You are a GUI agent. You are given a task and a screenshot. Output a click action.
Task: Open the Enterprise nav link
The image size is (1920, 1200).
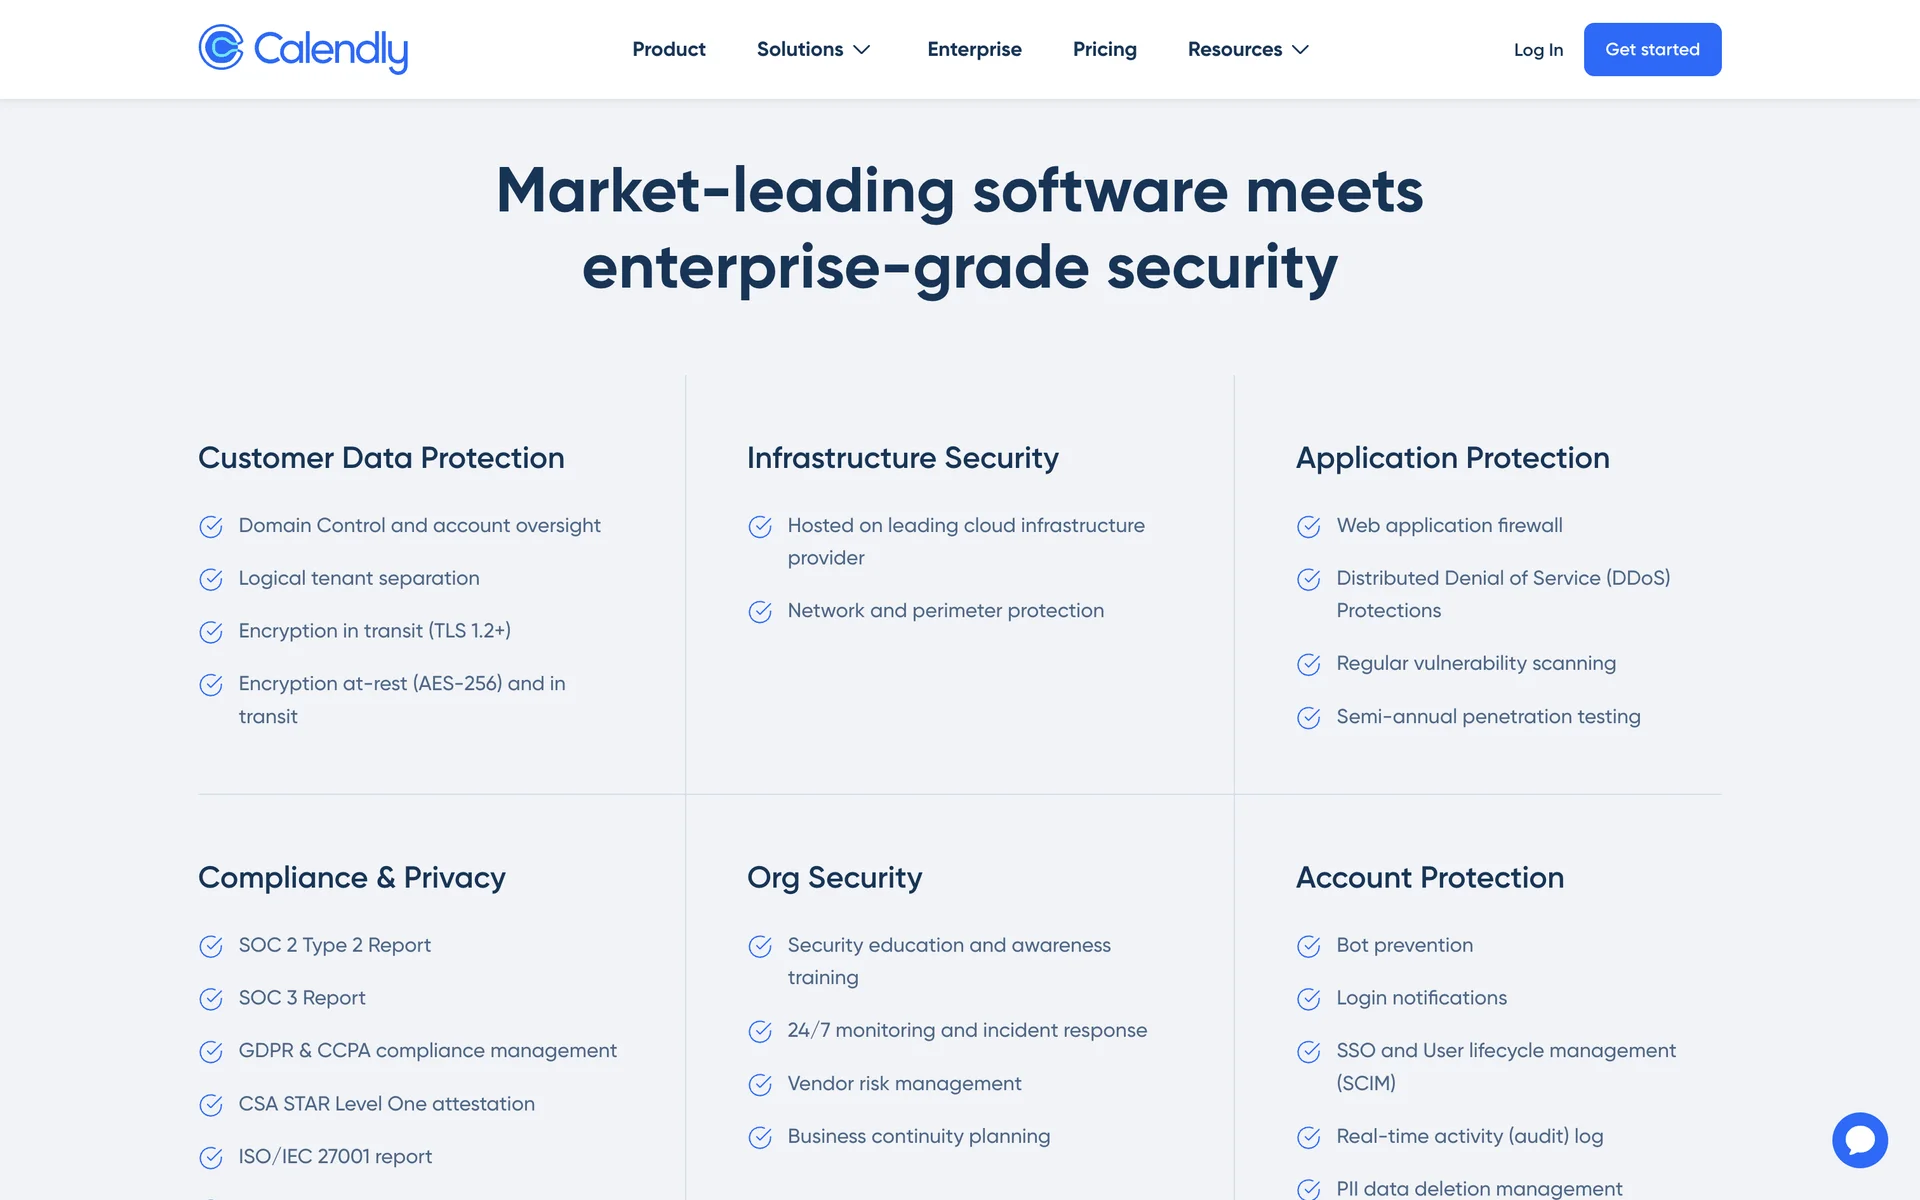tap(974, 49)
